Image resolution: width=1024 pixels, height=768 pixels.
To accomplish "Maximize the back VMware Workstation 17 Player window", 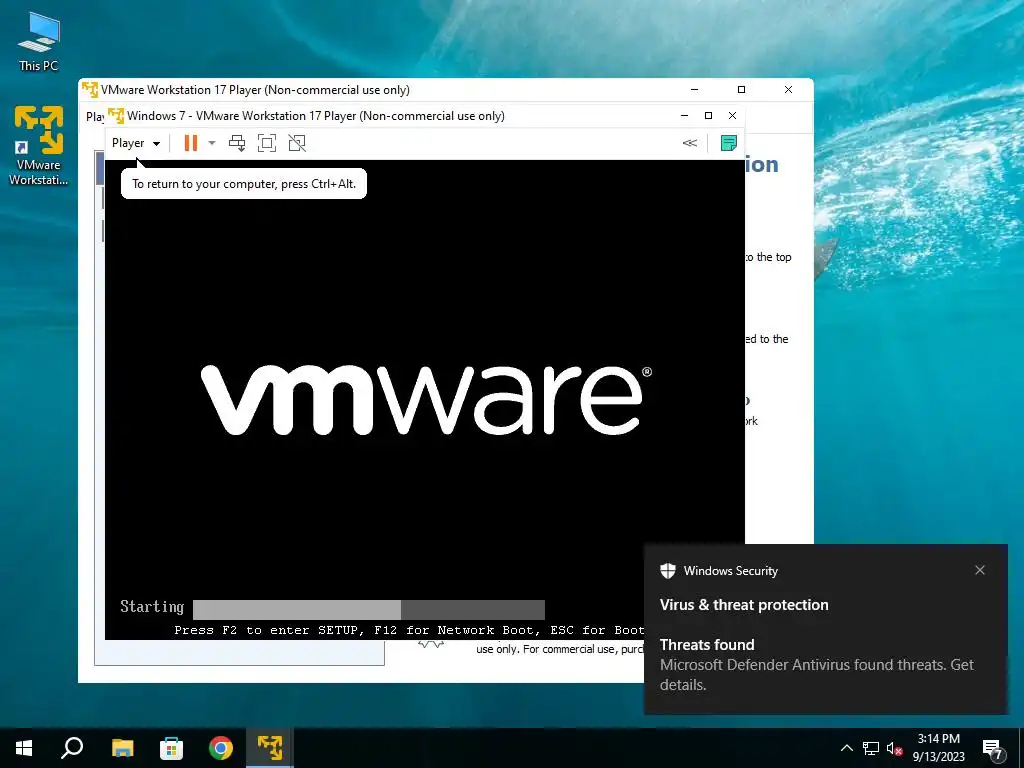I will point(741,89).
